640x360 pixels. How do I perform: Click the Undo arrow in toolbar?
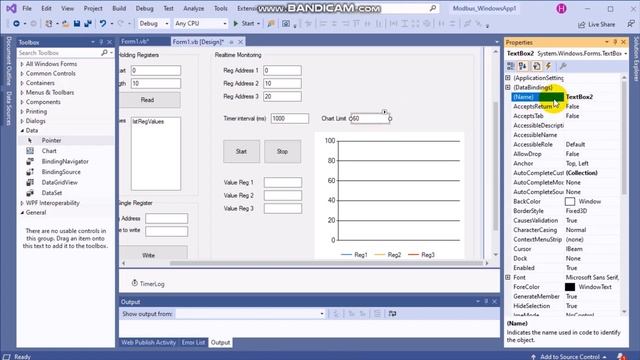(103, 24)
